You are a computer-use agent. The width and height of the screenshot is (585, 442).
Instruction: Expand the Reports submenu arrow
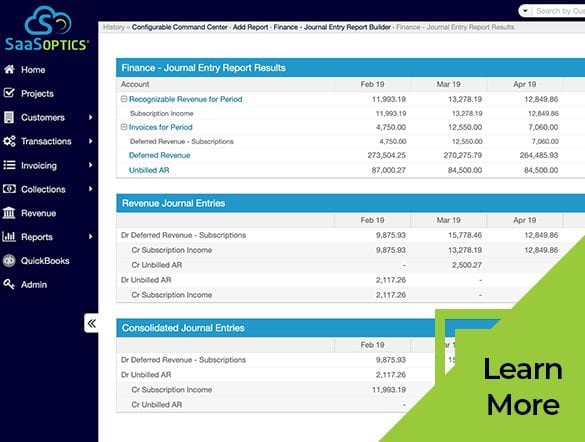click(x=90, y=236)
